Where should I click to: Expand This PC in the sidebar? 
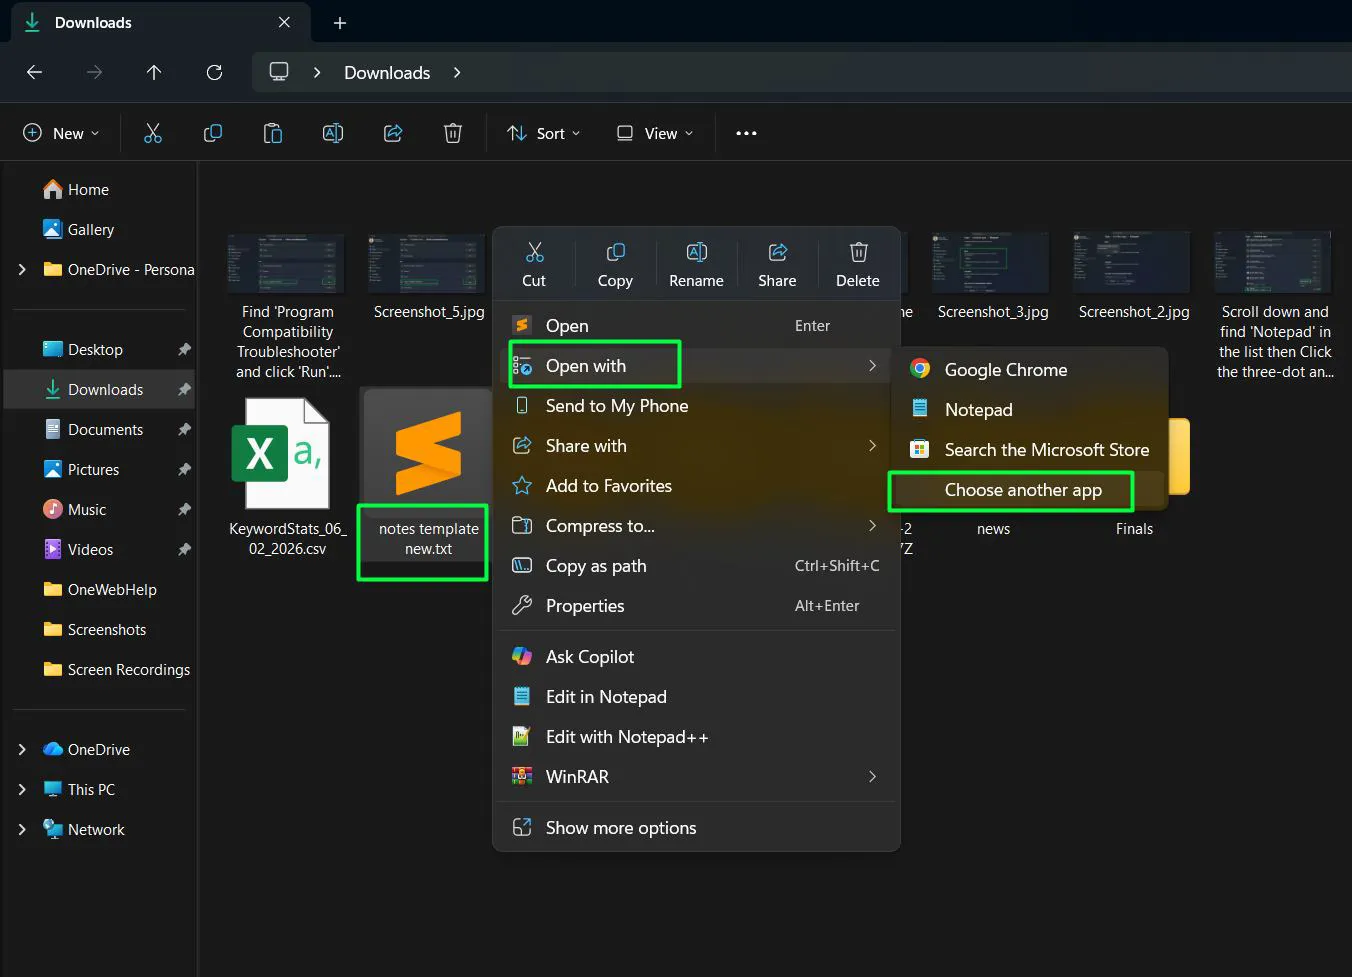(x=22, y=789)
